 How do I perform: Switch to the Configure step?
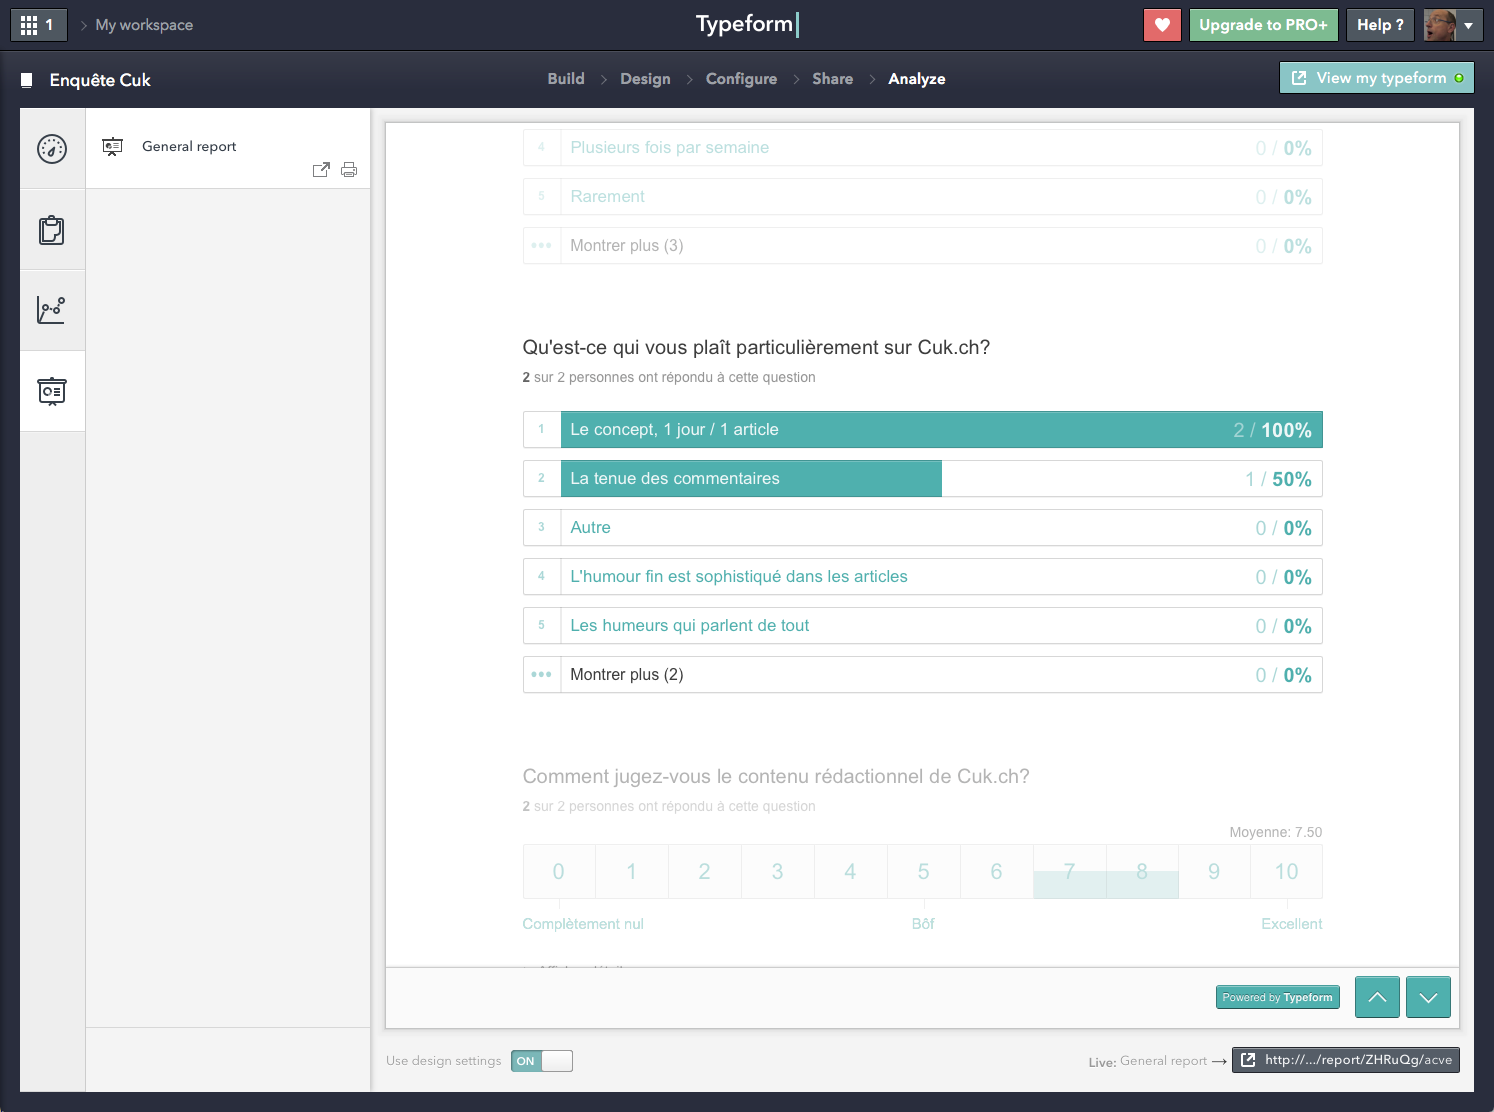tap(741, 79)
